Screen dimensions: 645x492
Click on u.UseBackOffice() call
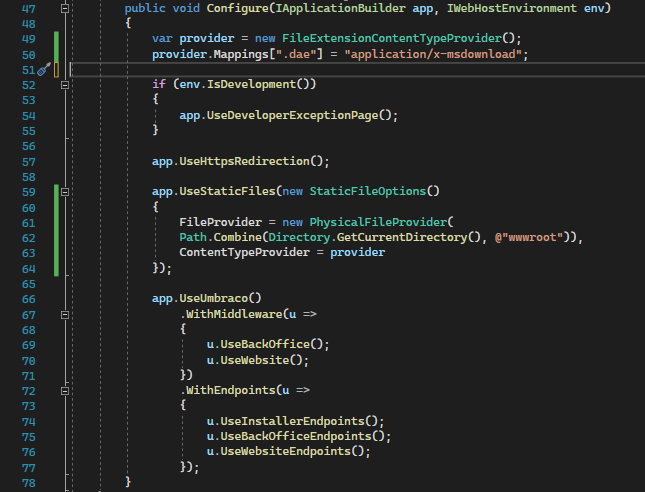tap(265, 344)
